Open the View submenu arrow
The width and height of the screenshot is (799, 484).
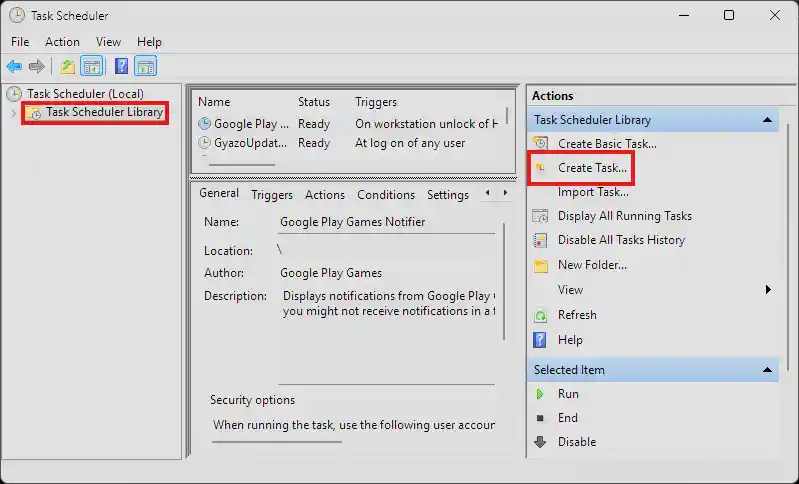(x=768, y=289)
